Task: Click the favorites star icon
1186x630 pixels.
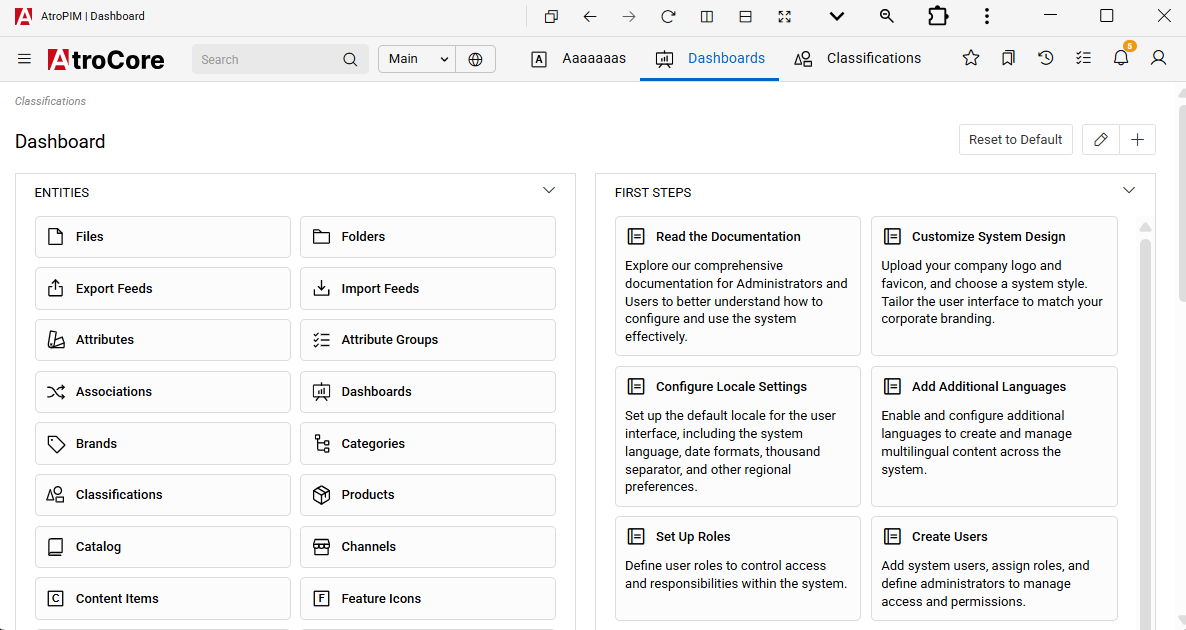Action: [x=970, y=58]
